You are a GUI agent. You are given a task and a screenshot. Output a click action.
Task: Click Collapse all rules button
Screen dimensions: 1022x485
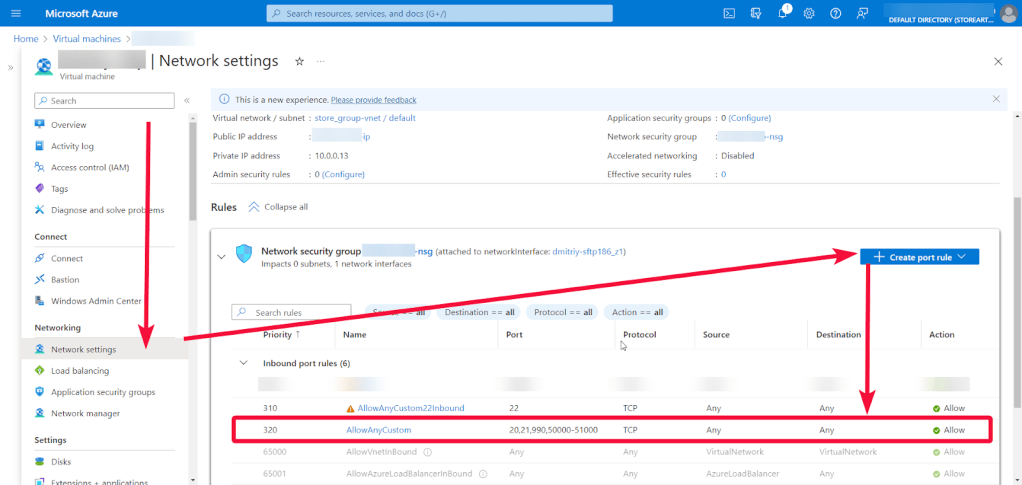[x=278, y=207]
